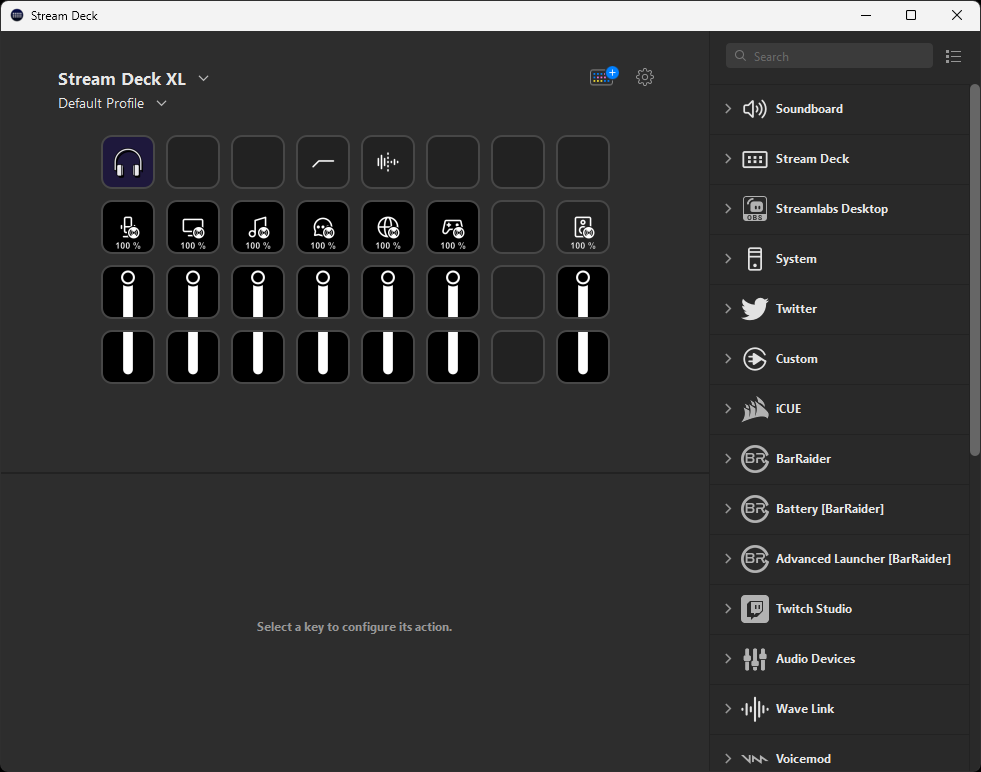Click the waveform key in top row
This screenshot has height=772, width=981.
pos(388,162)
